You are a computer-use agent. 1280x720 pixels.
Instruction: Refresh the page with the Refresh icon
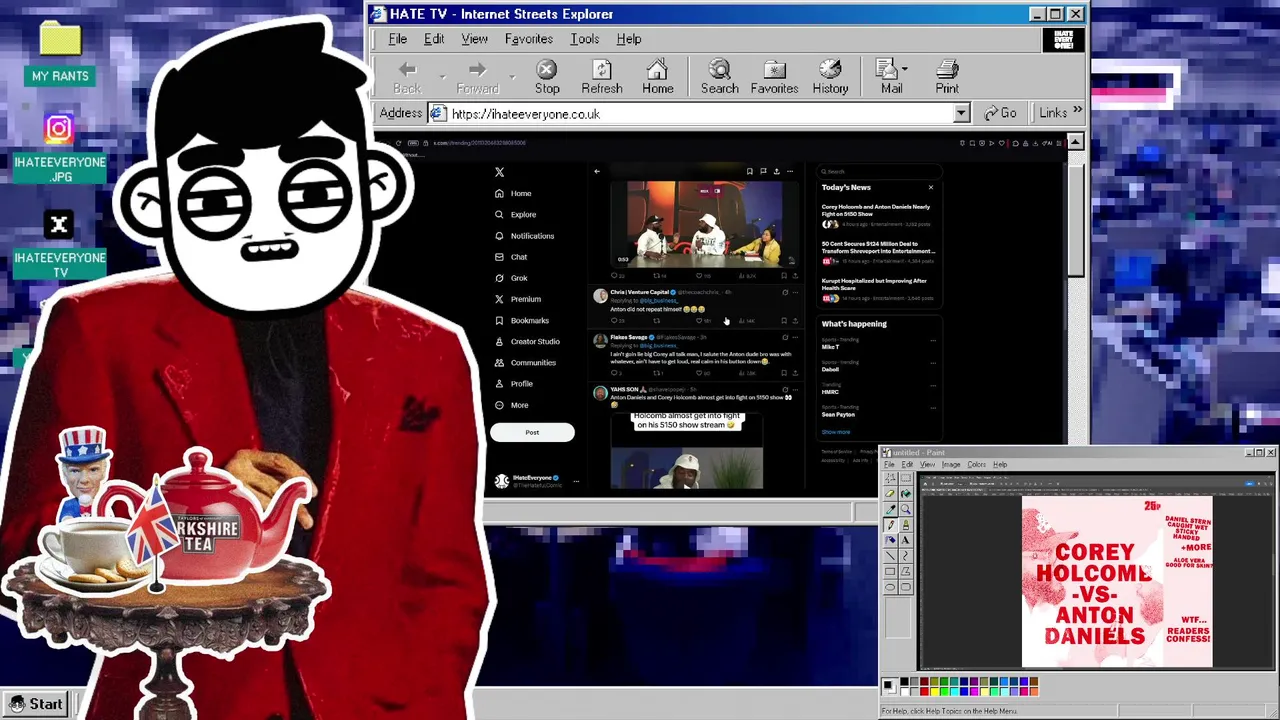(602, 77)
